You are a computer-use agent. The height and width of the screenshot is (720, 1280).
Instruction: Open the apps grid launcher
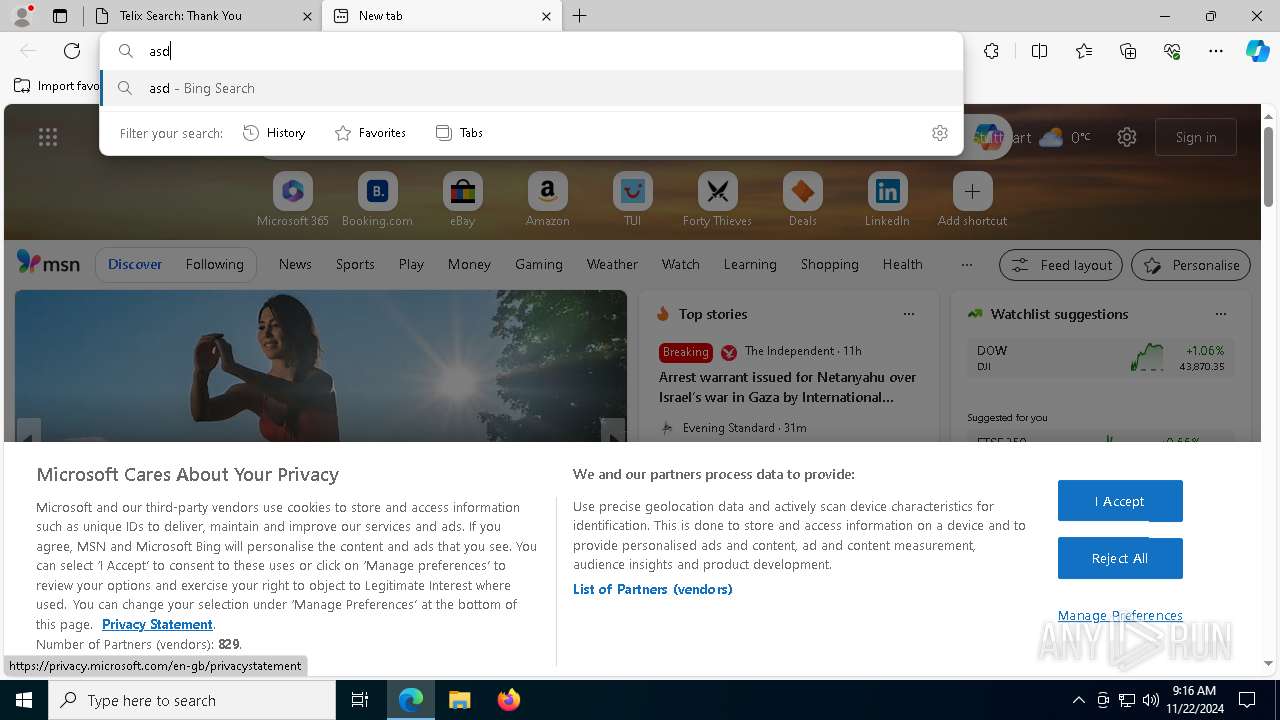pyautogui.click(x=48, y=137)
